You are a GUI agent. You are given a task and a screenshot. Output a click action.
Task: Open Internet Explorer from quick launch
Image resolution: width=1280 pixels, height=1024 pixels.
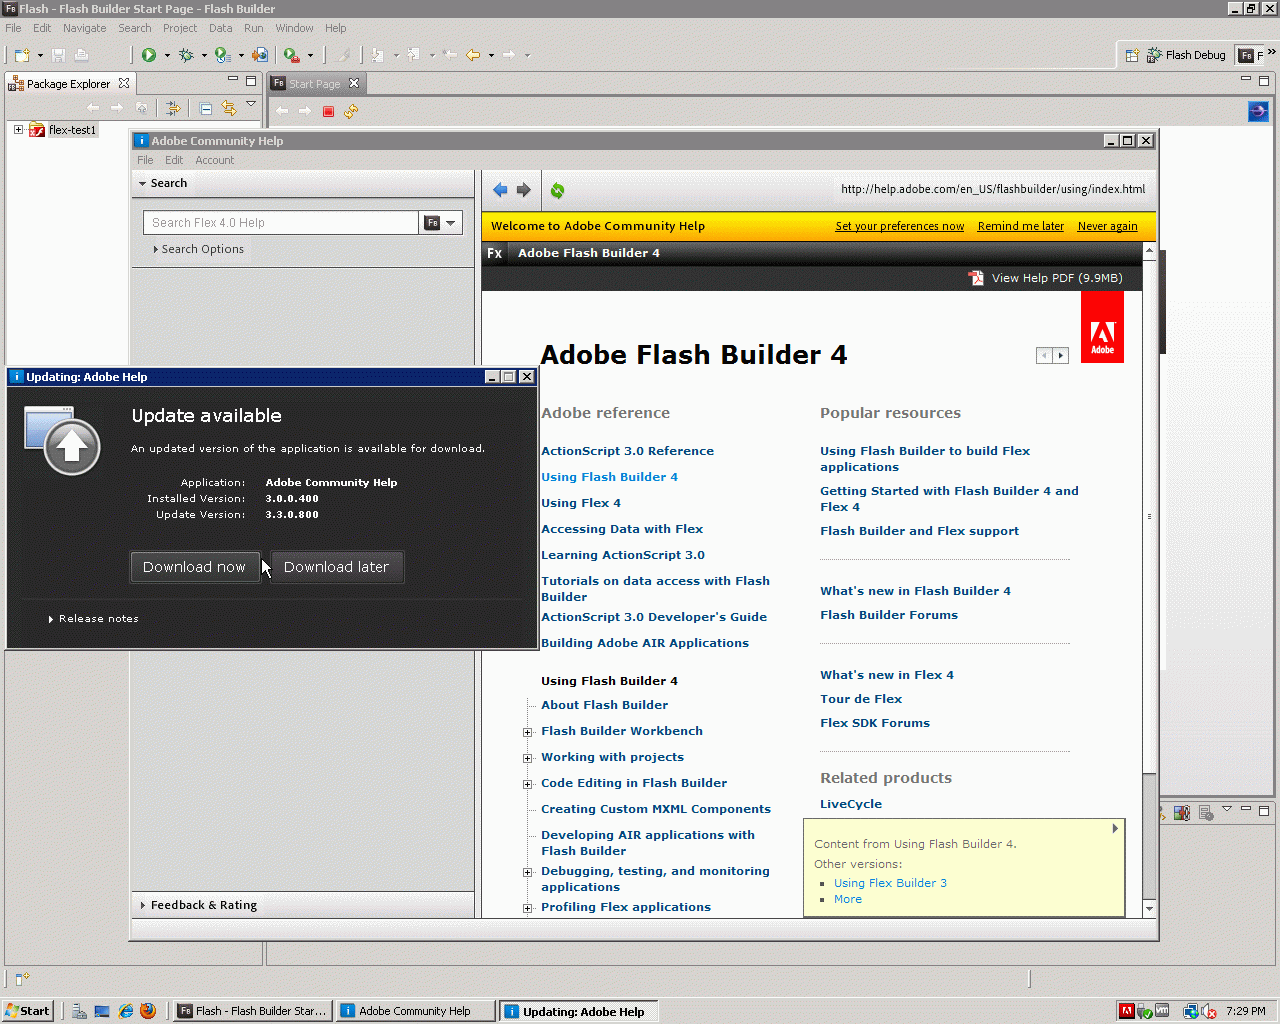point(126,1011)
